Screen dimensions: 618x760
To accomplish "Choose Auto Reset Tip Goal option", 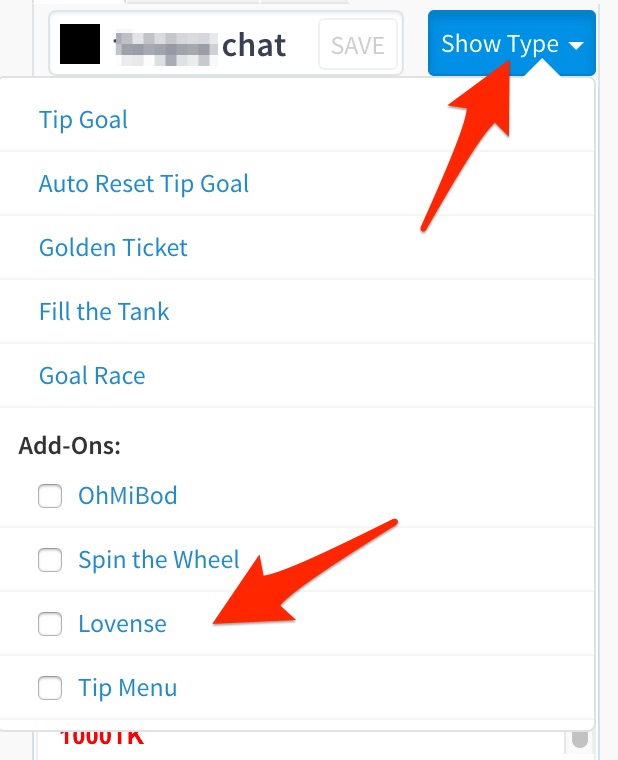I will pyautogui.click(x=144, y=184).
